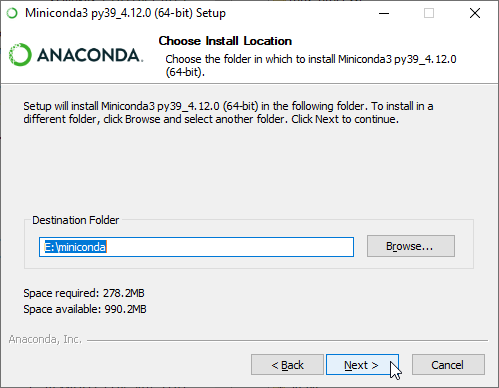Click the window title text Miniconda3 Setup
The height and width of the screenshot is (388, 499).
pyautogui.click(x=125, y=13)
